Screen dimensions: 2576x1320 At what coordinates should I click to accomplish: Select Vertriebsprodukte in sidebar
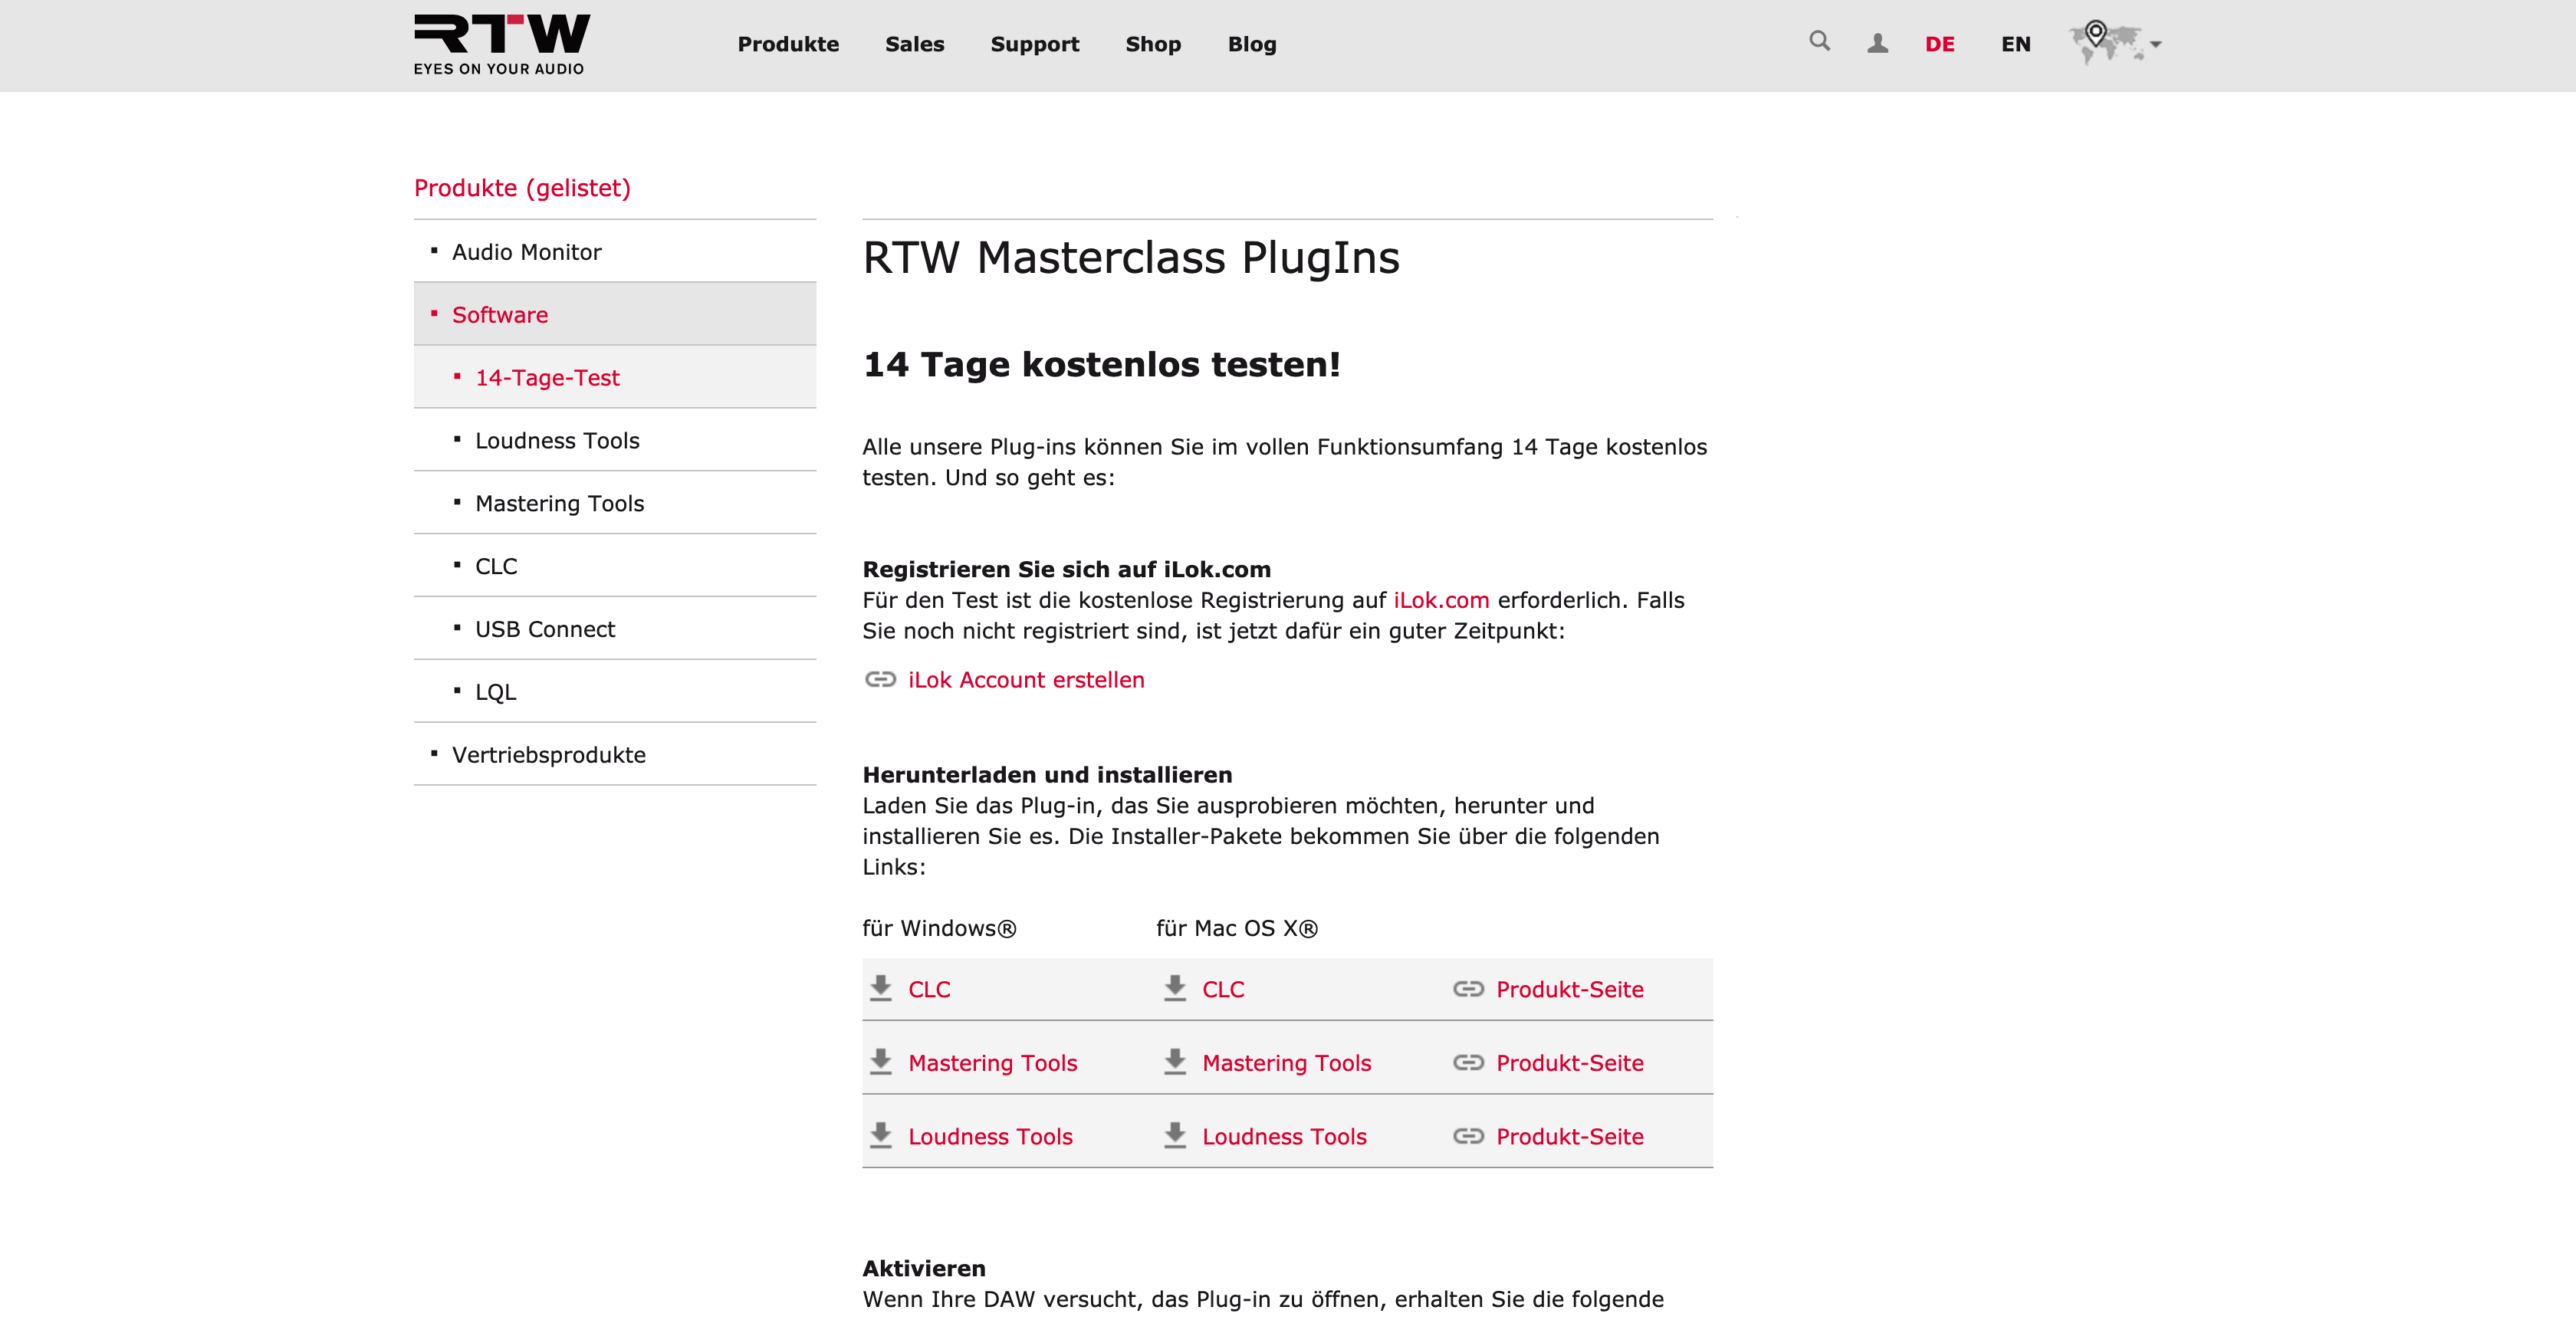click(x=615, y=754)
